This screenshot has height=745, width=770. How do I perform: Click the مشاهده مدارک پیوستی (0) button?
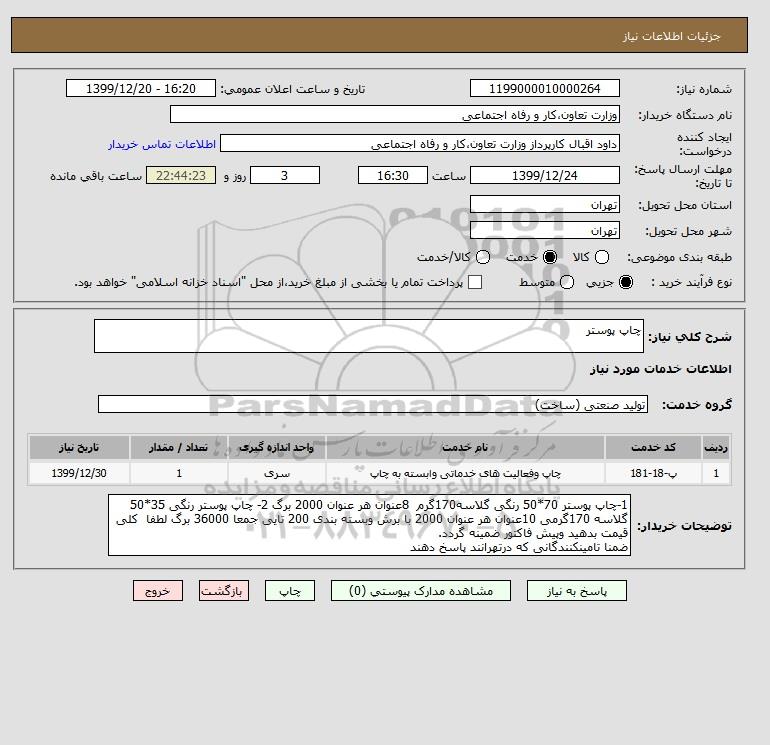click(421, 591)
